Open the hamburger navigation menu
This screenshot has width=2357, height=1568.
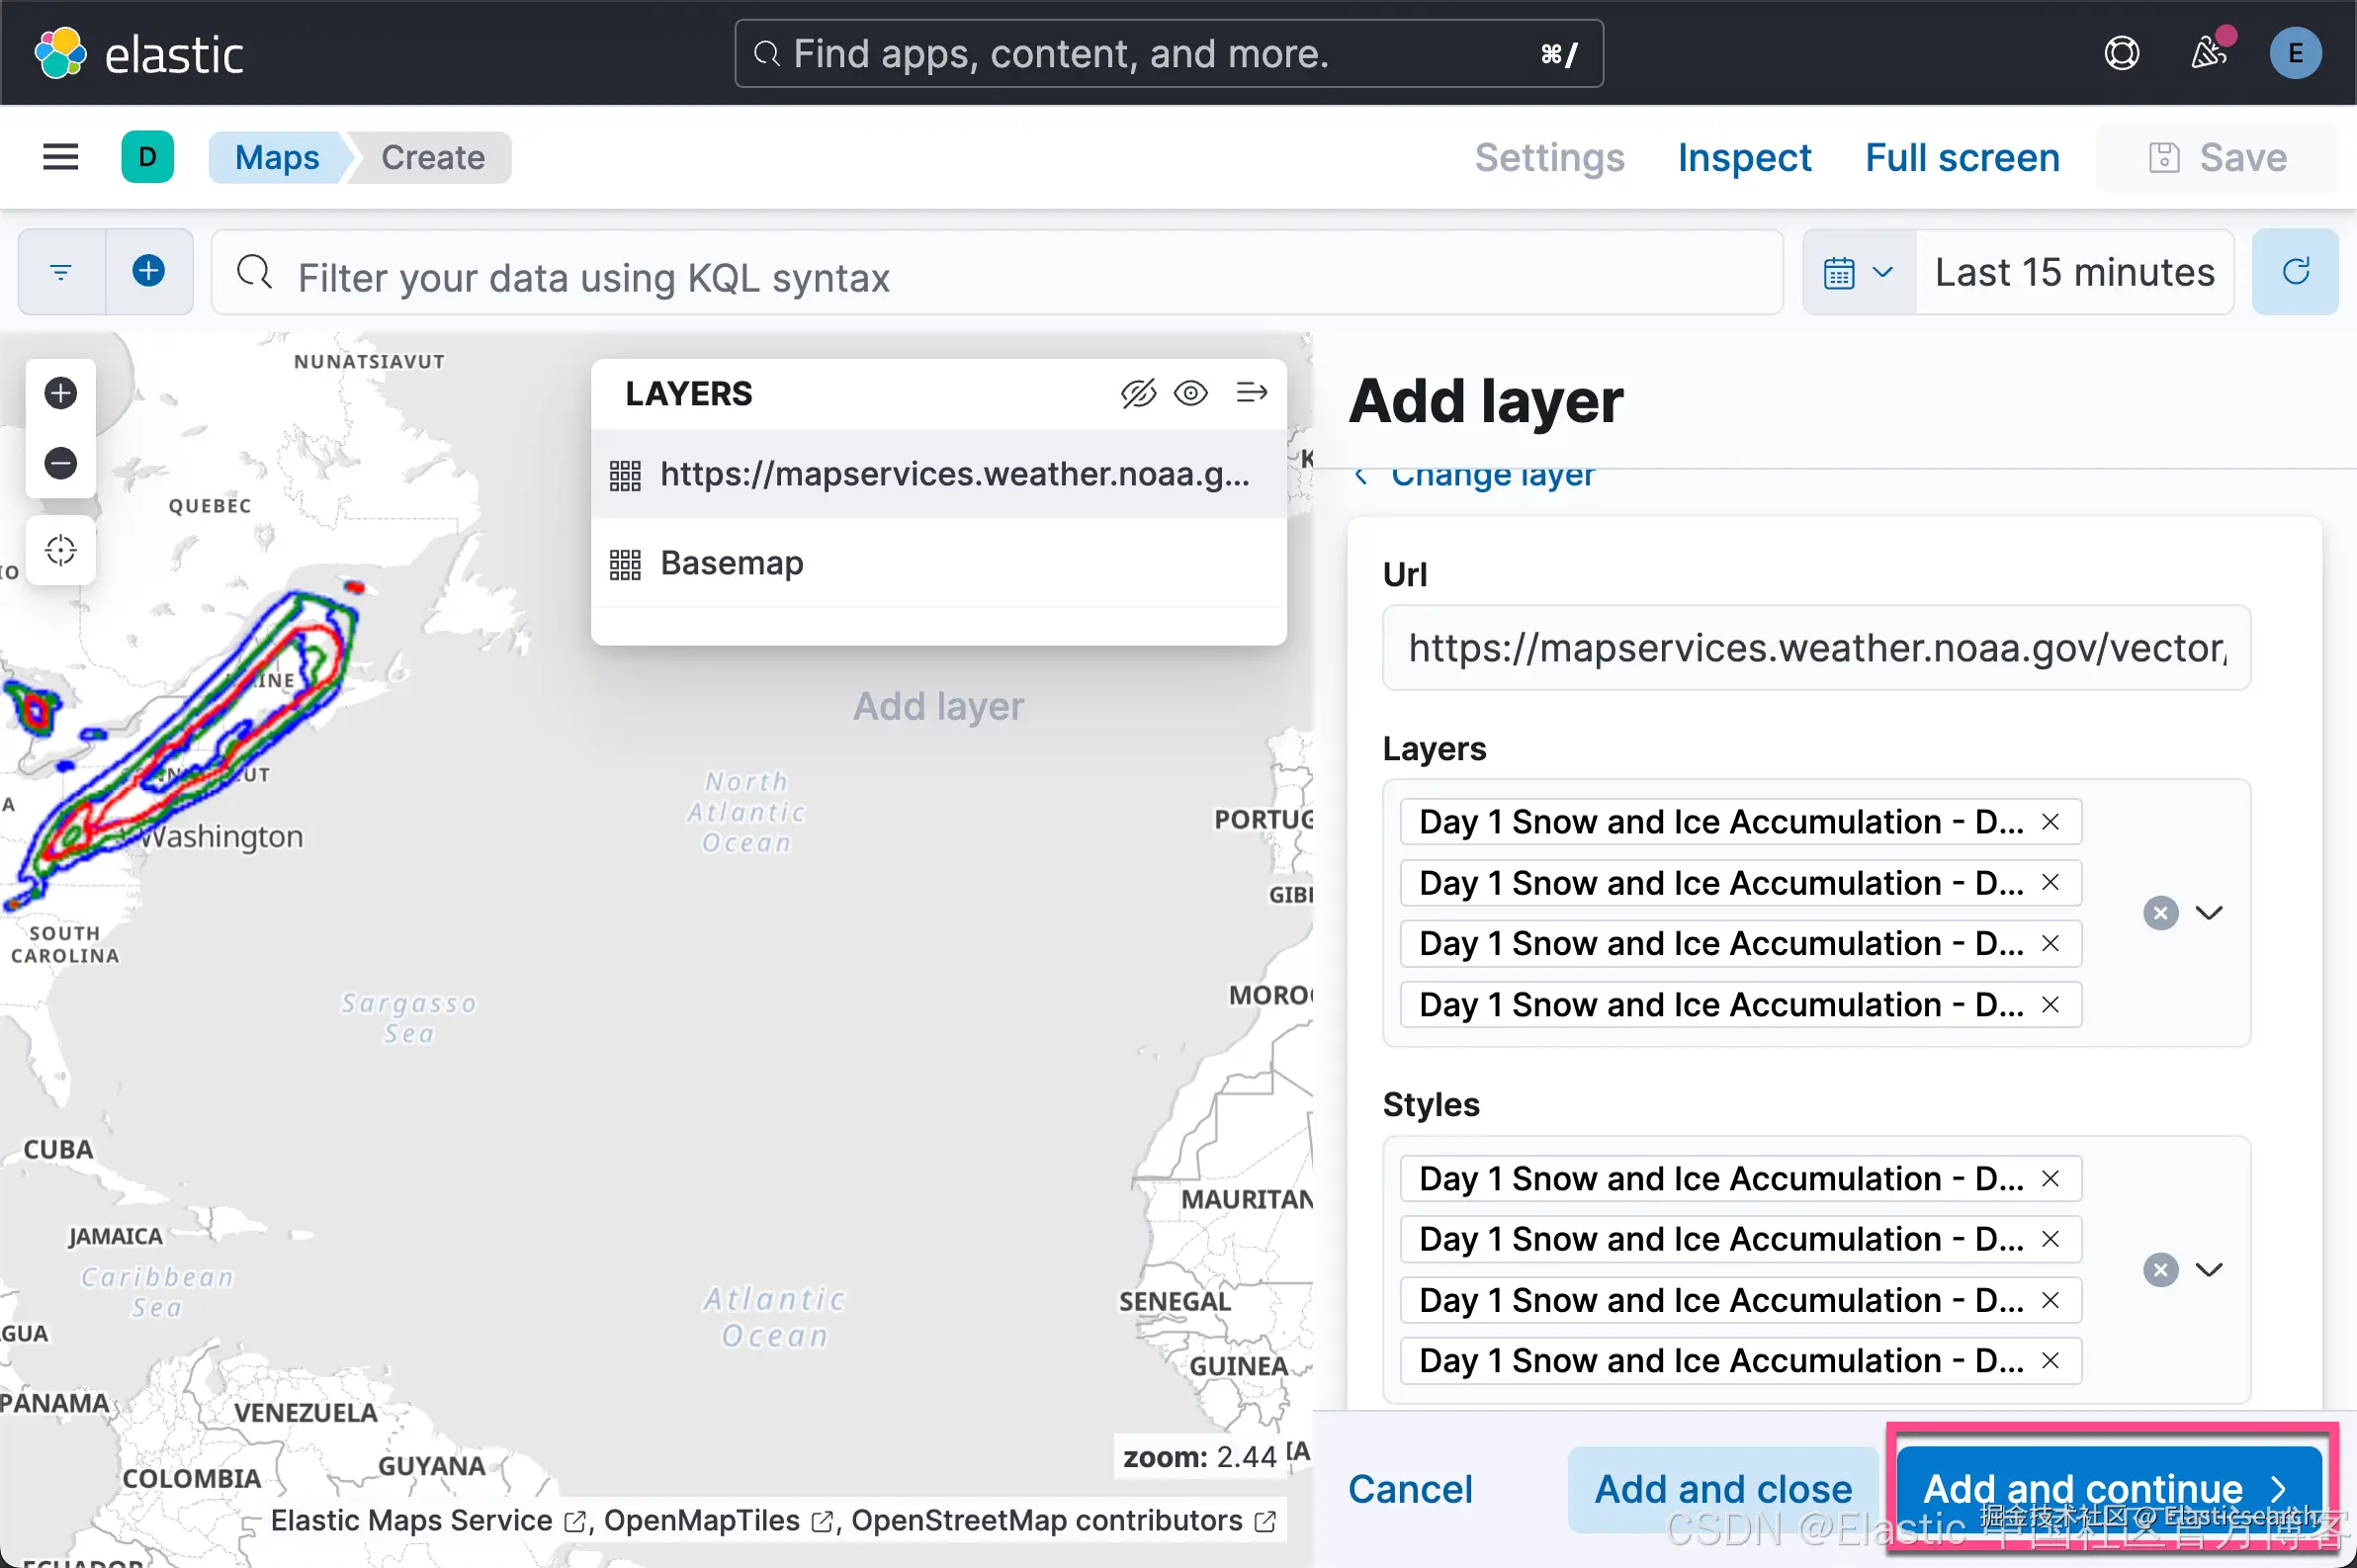click(x=60, y=157)
